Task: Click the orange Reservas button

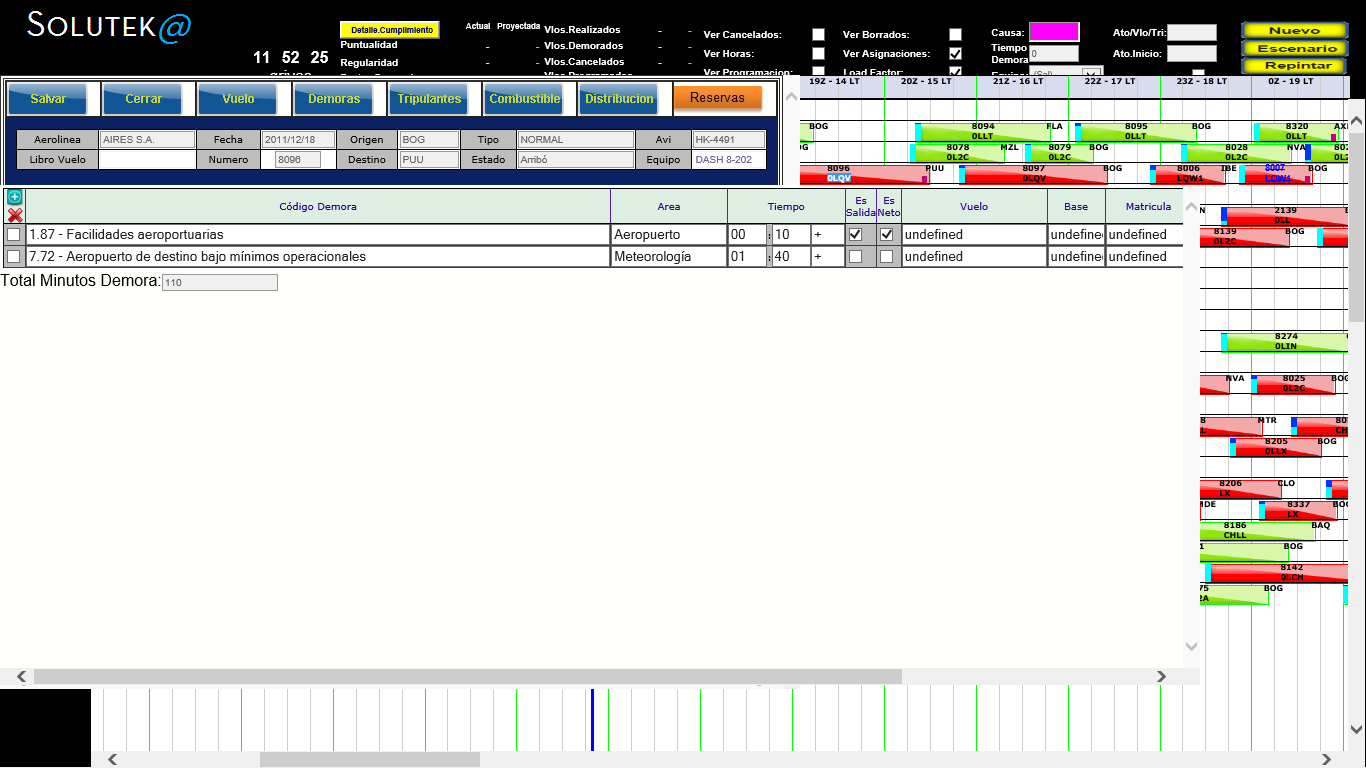Action: click(x=717, y=98)
